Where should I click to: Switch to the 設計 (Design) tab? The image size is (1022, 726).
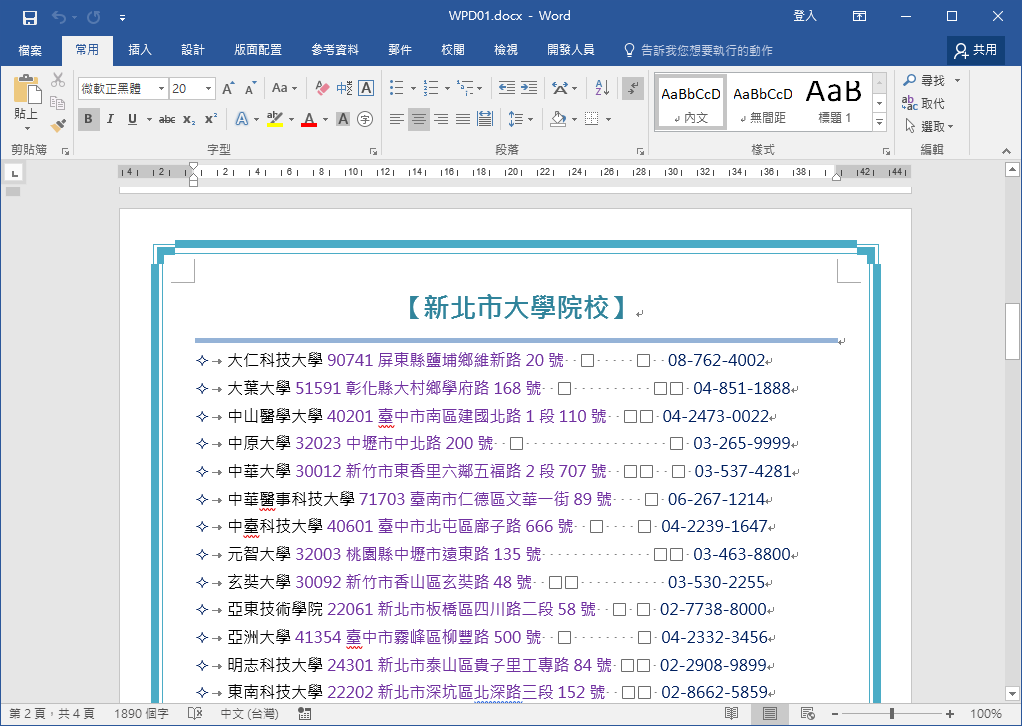[x=193, y=50]
